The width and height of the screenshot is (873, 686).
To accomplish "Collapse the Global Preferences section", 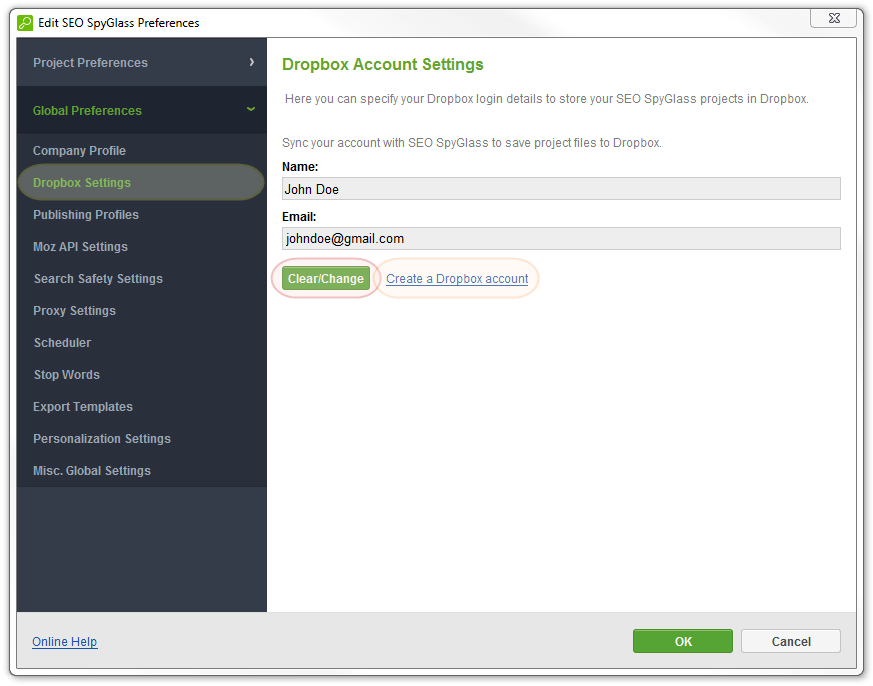I will pos(141,110).
